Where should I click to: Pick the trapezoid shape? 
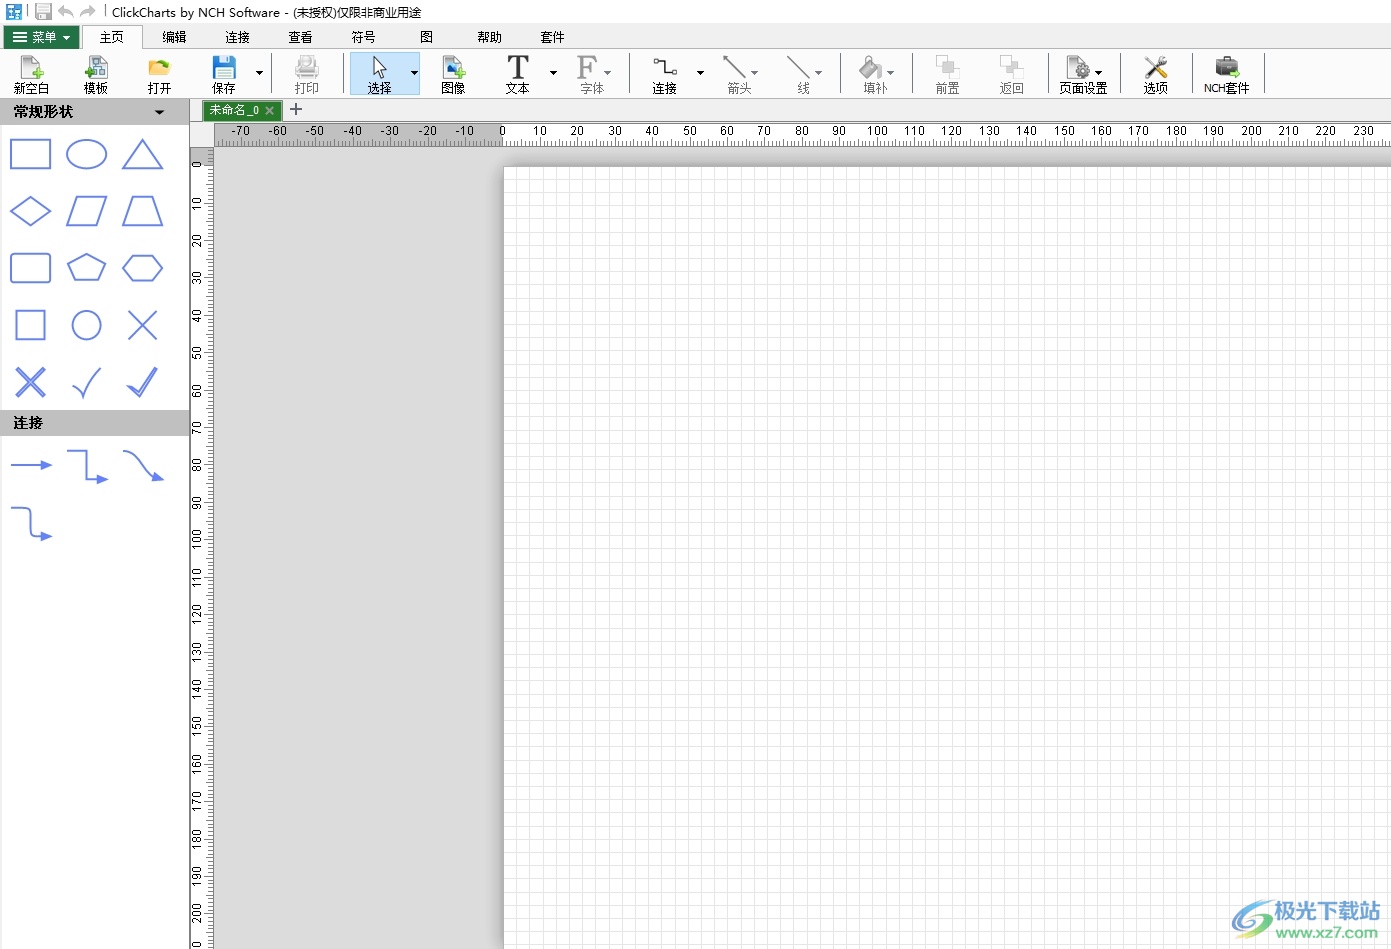coord(142,211)
